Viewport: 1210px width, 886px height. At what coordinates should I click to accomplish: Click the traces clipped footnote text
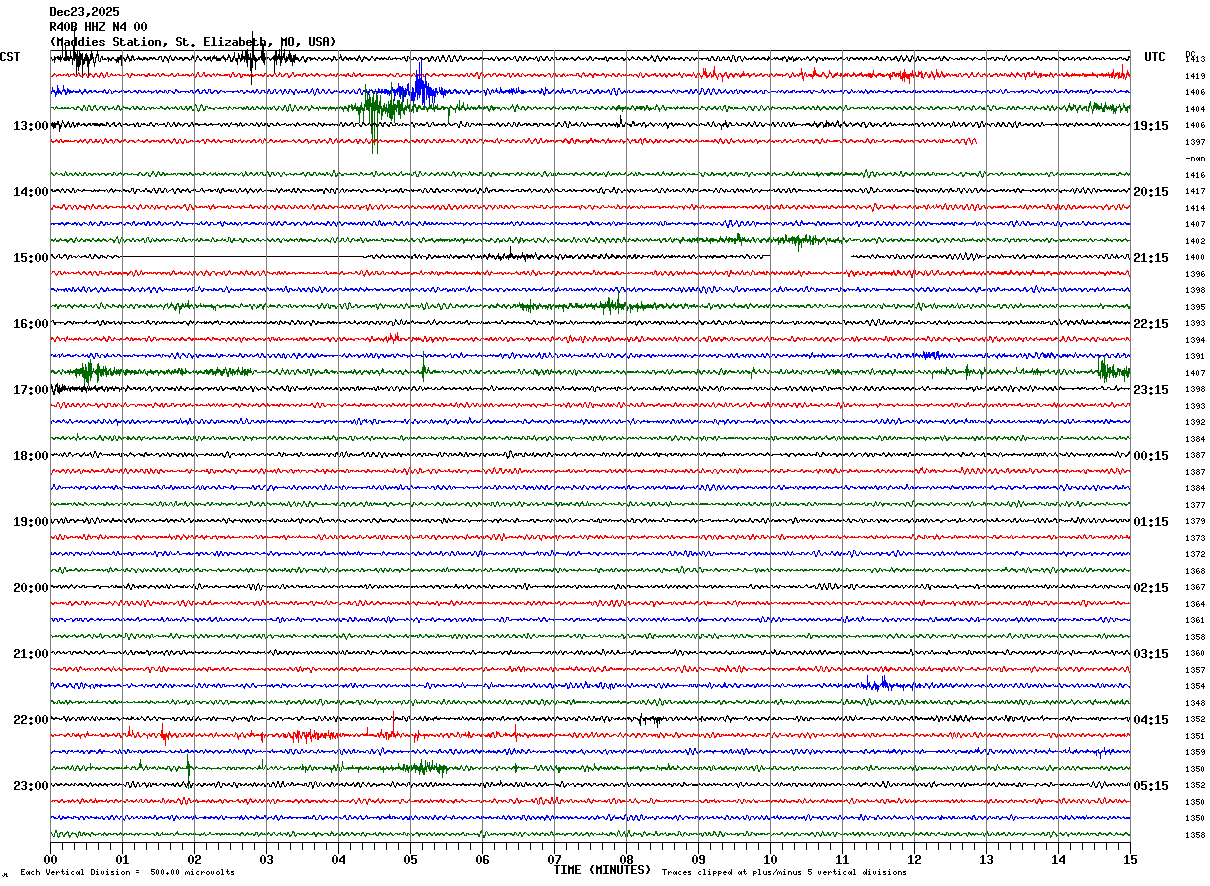[x=784, y=873]
